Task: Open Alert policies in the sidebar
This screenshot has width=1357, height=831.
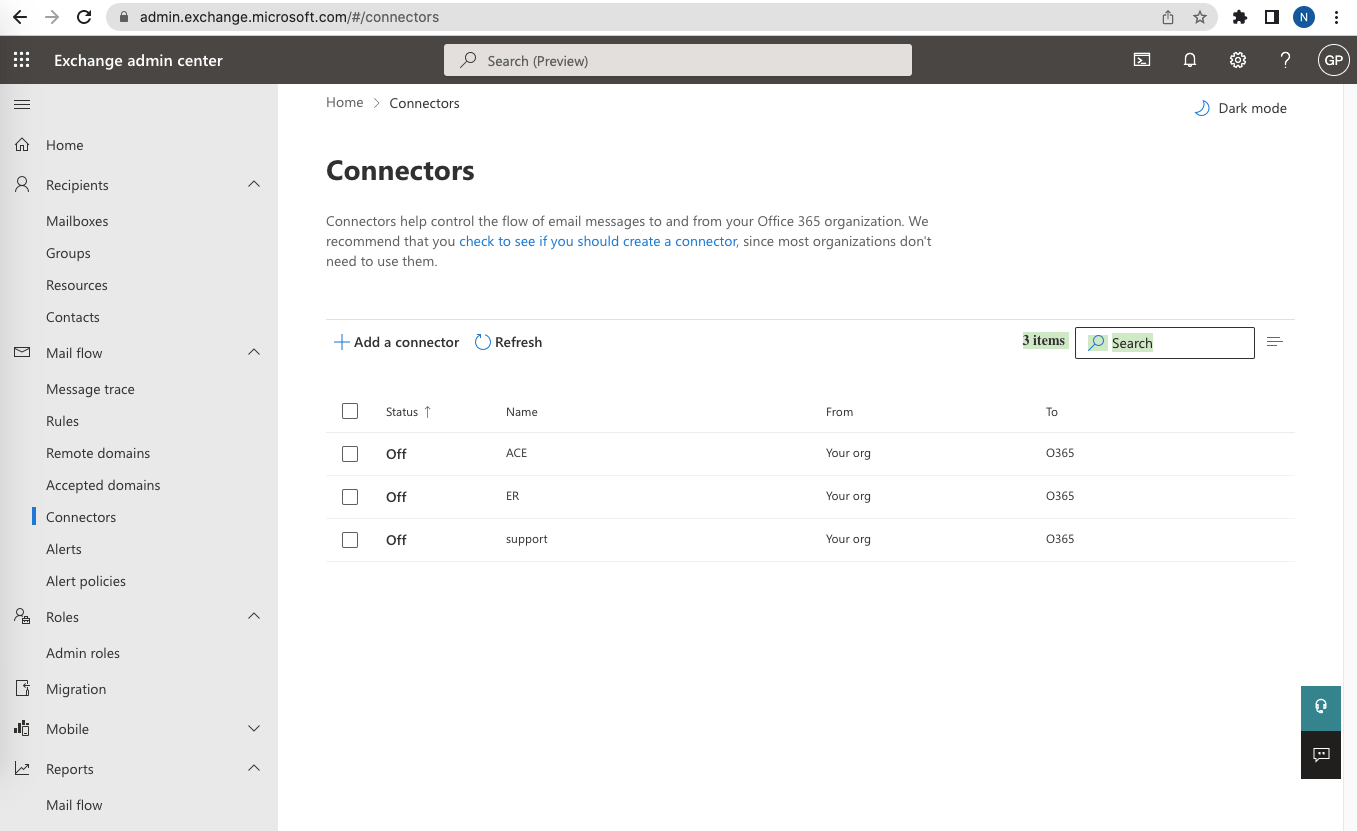Action: pyautogui.click(x=86, y=581)
